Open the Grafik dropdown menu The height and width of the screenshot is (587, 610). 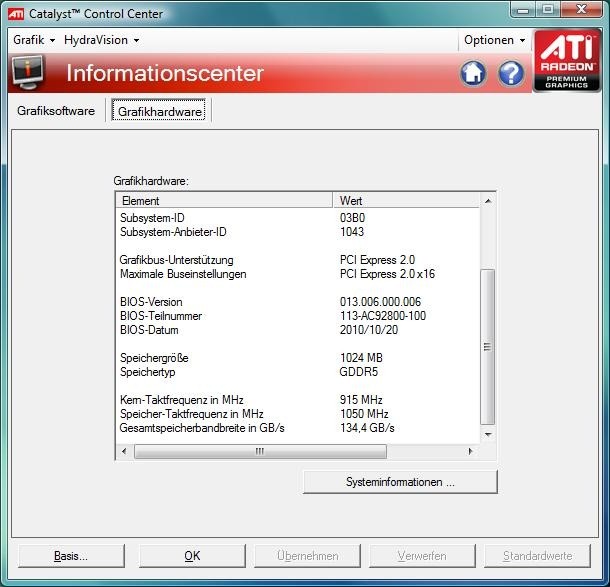click(x=34, y=40)
